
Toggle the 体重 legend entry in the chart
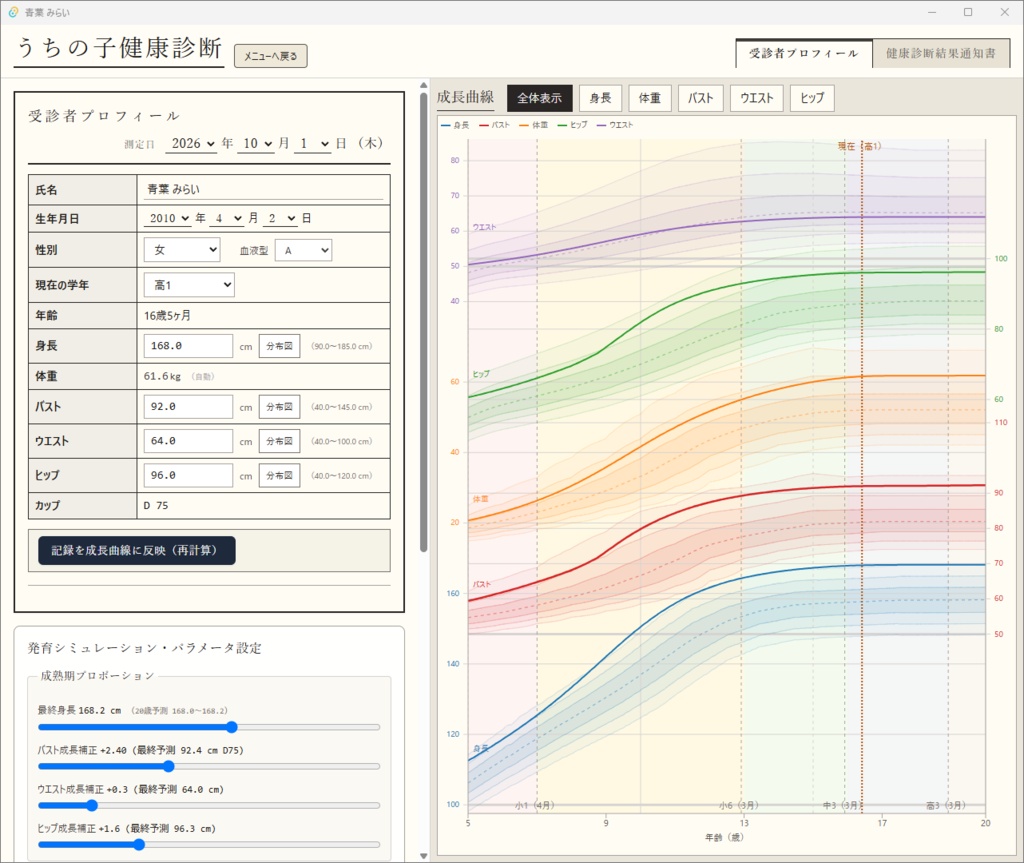pos(534,125)
